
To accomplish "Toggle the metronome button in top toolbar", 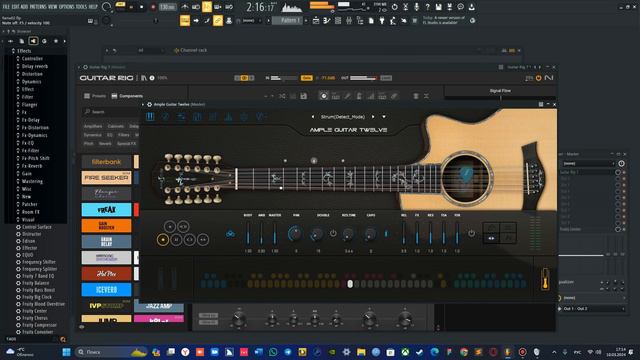I will point(185,7).
